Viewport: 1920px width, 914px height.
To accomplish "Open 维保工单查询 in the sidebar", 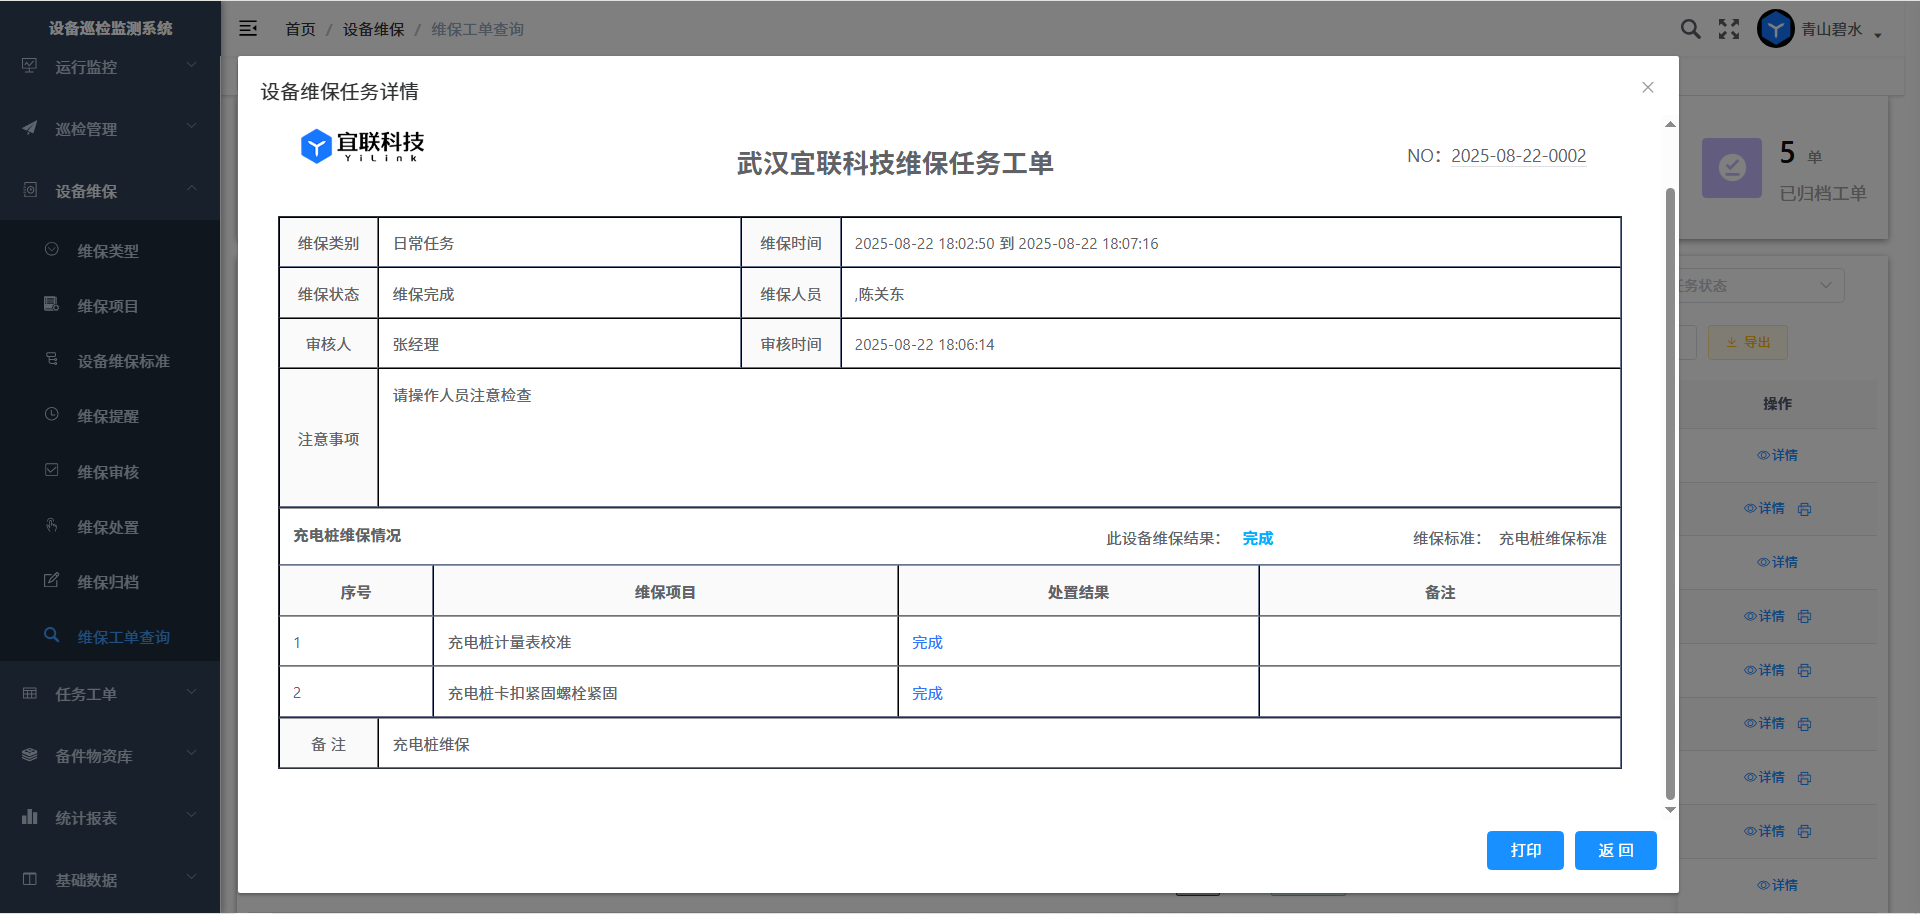I will 123,637.
